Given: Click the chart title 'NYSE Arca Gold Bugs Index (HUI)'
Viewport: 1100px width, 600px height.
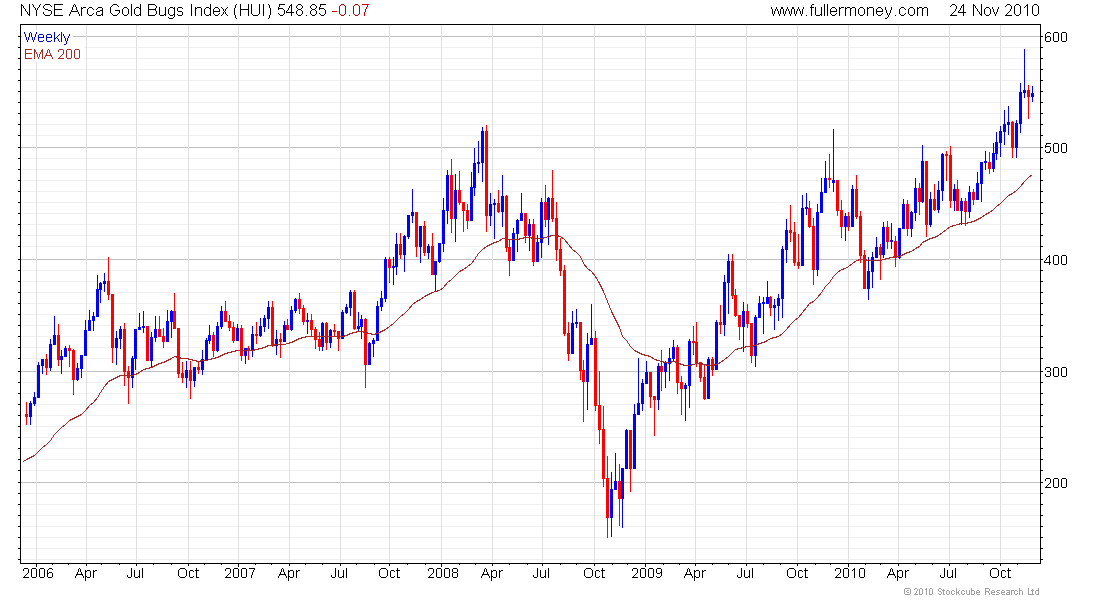Looking at the screenshot, I should [146, 11].
